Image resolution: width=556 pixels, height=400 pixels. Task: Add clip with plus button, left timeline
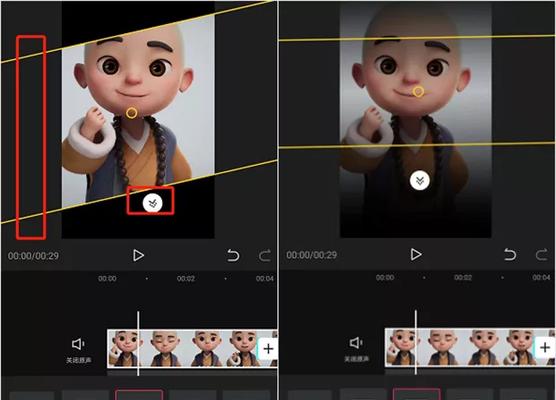pyautogui.click(x=268, y=349)
